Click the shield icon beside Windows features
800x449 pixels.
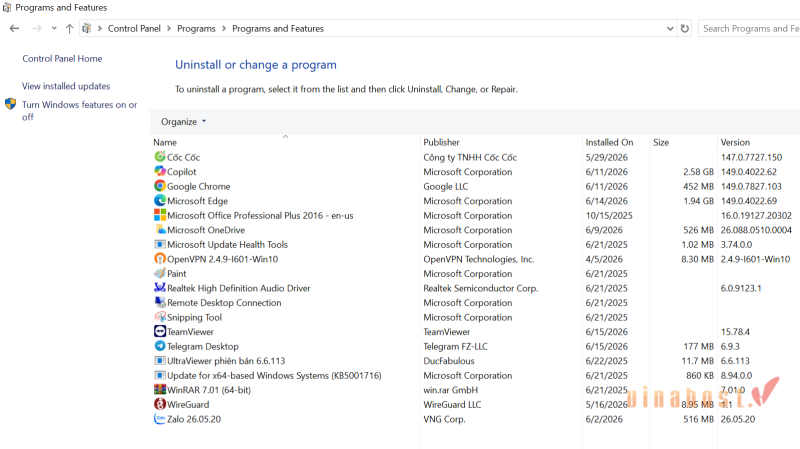(x=10, y=104)
